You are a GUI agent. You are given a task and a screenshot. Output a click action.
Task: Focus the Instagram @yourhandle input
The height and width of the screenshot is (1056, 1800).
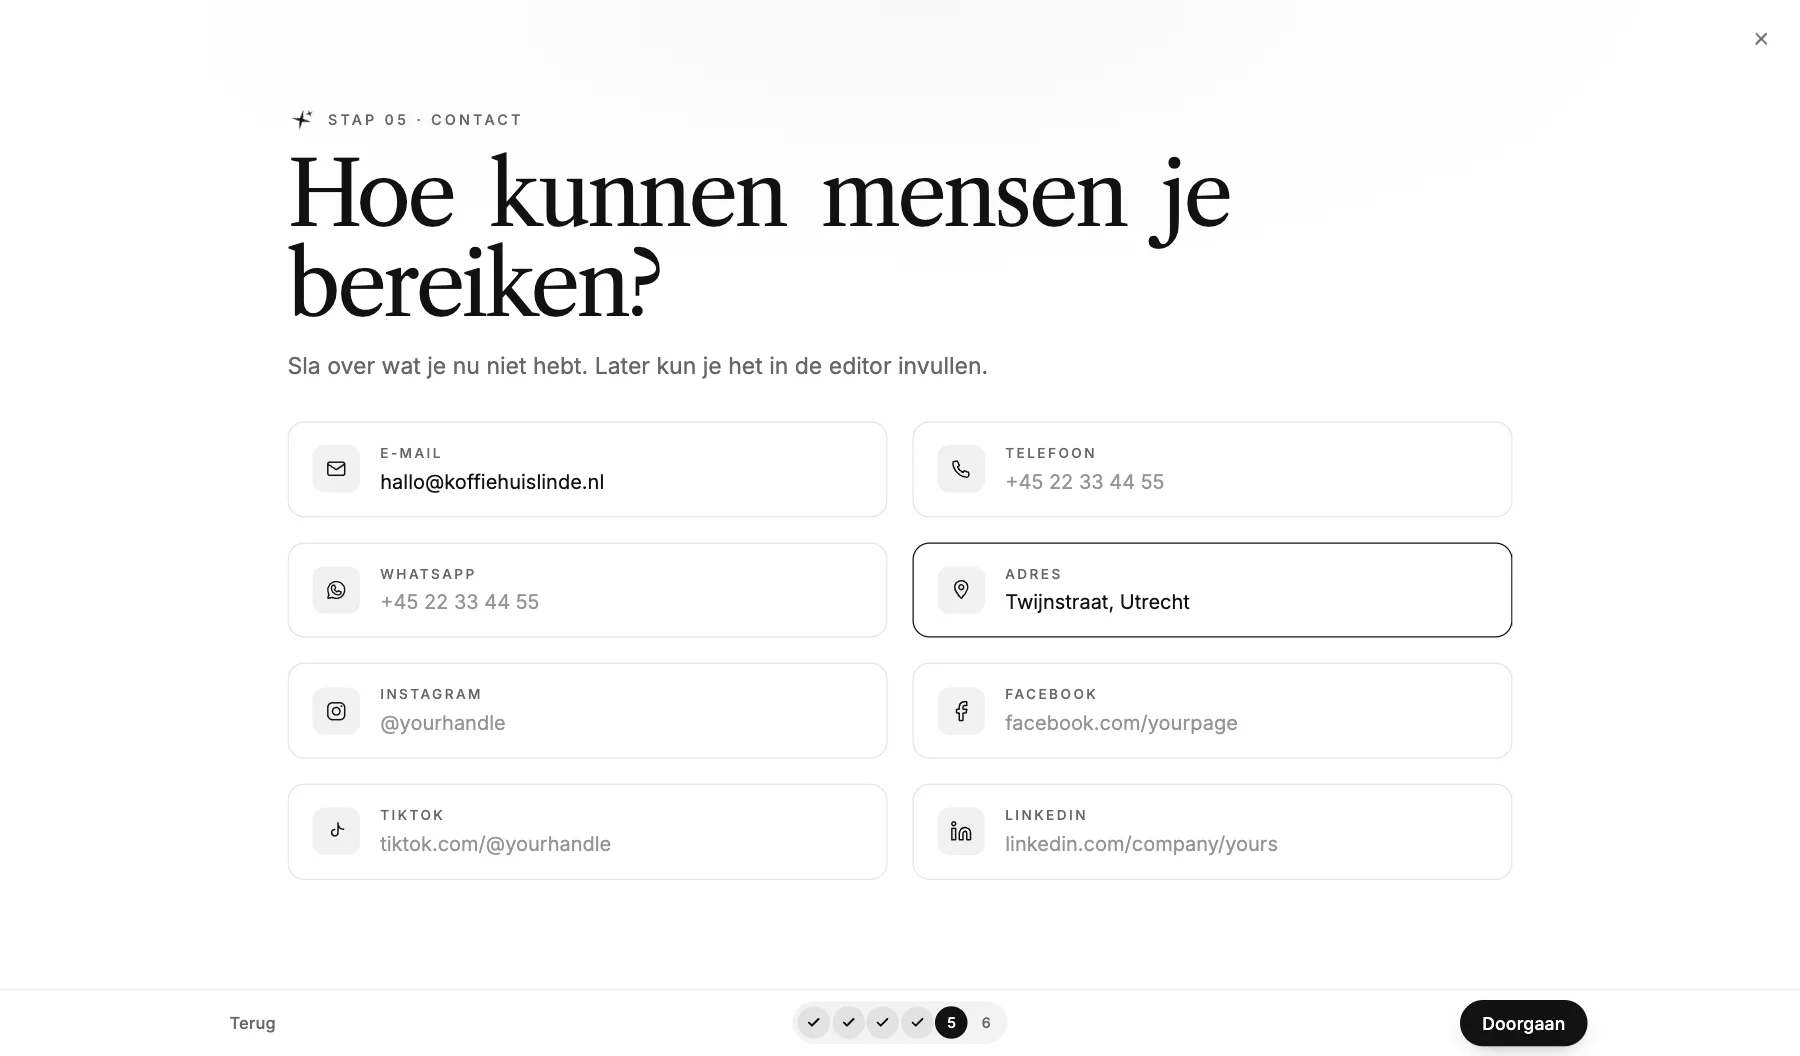587,711
